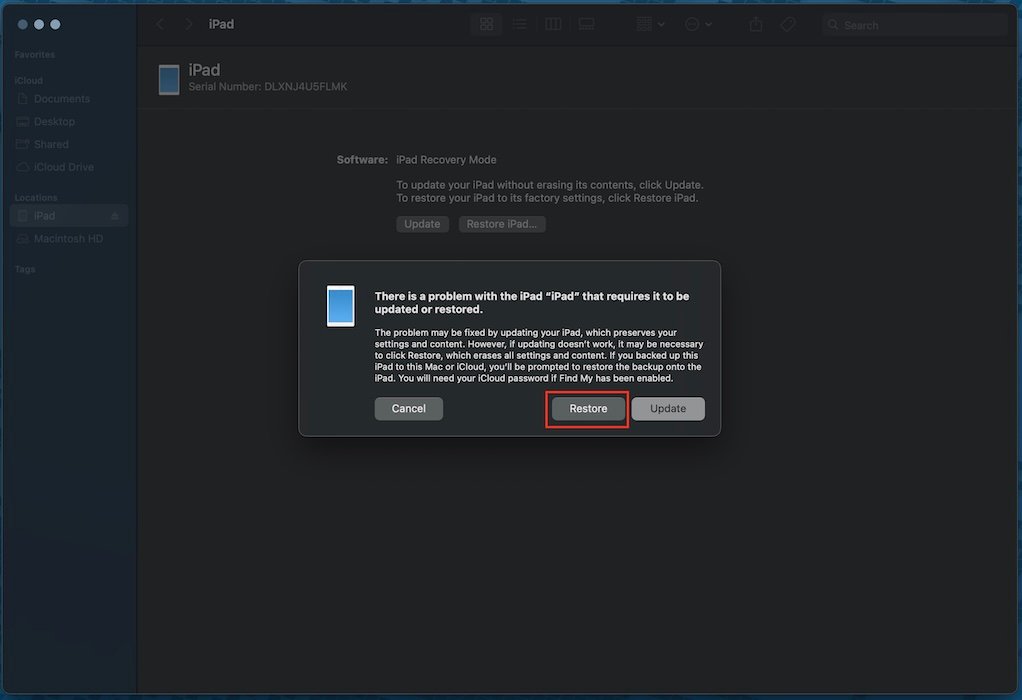Screen dimensions: 1022x700
Task: Close the Finder window
Action: [x=23, y=24]
